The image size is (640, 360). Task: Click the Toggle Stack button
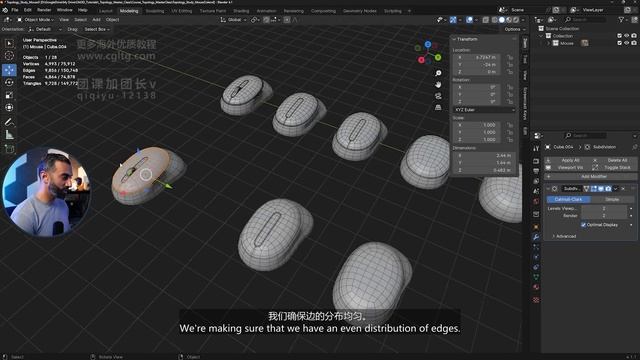613,168
